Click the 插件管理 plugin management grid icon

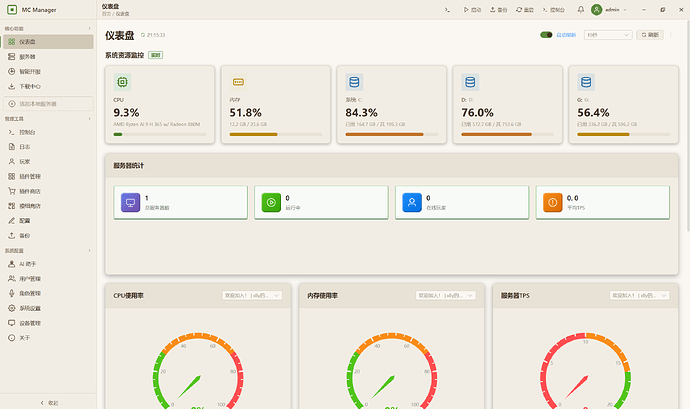pyautogui.click(x=12, y=176)
